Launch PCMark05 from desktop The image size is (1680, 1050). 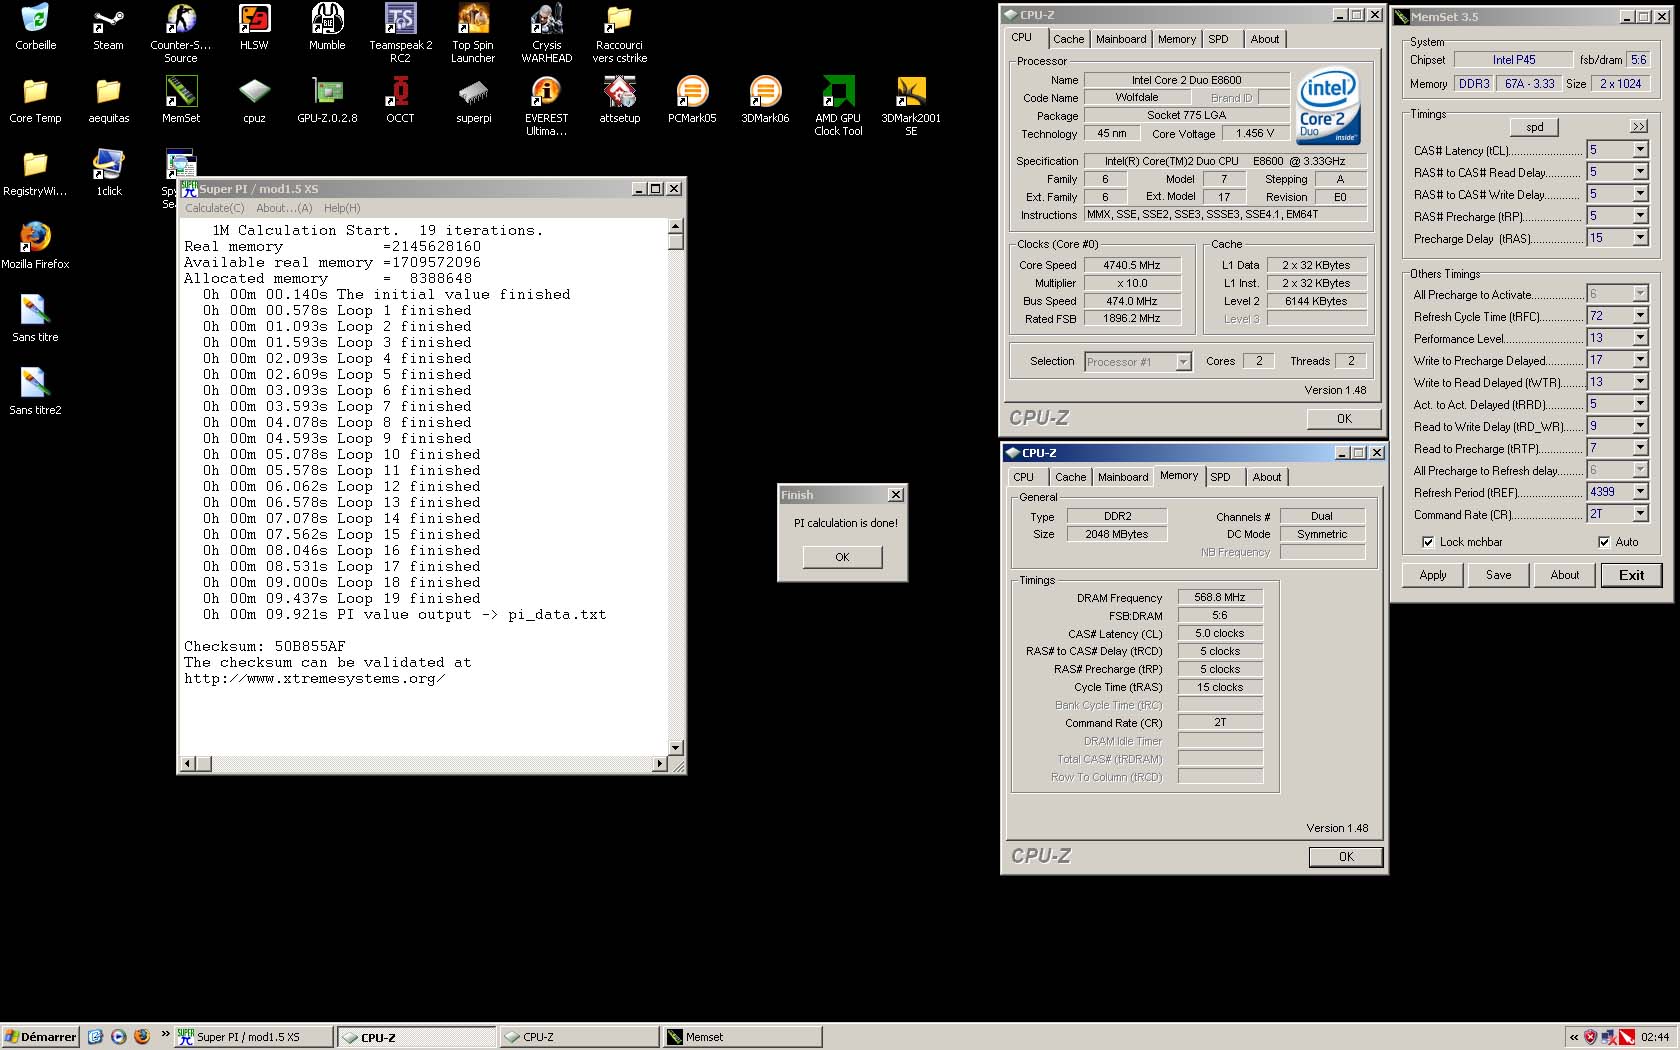point(692,100)
